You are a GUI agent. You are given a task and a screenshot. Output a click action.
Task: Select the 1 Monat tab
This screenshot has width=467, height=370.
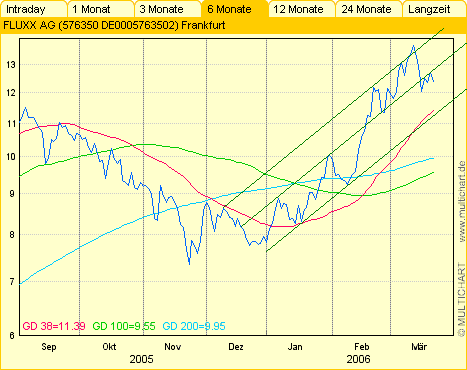tap(101, 9)
